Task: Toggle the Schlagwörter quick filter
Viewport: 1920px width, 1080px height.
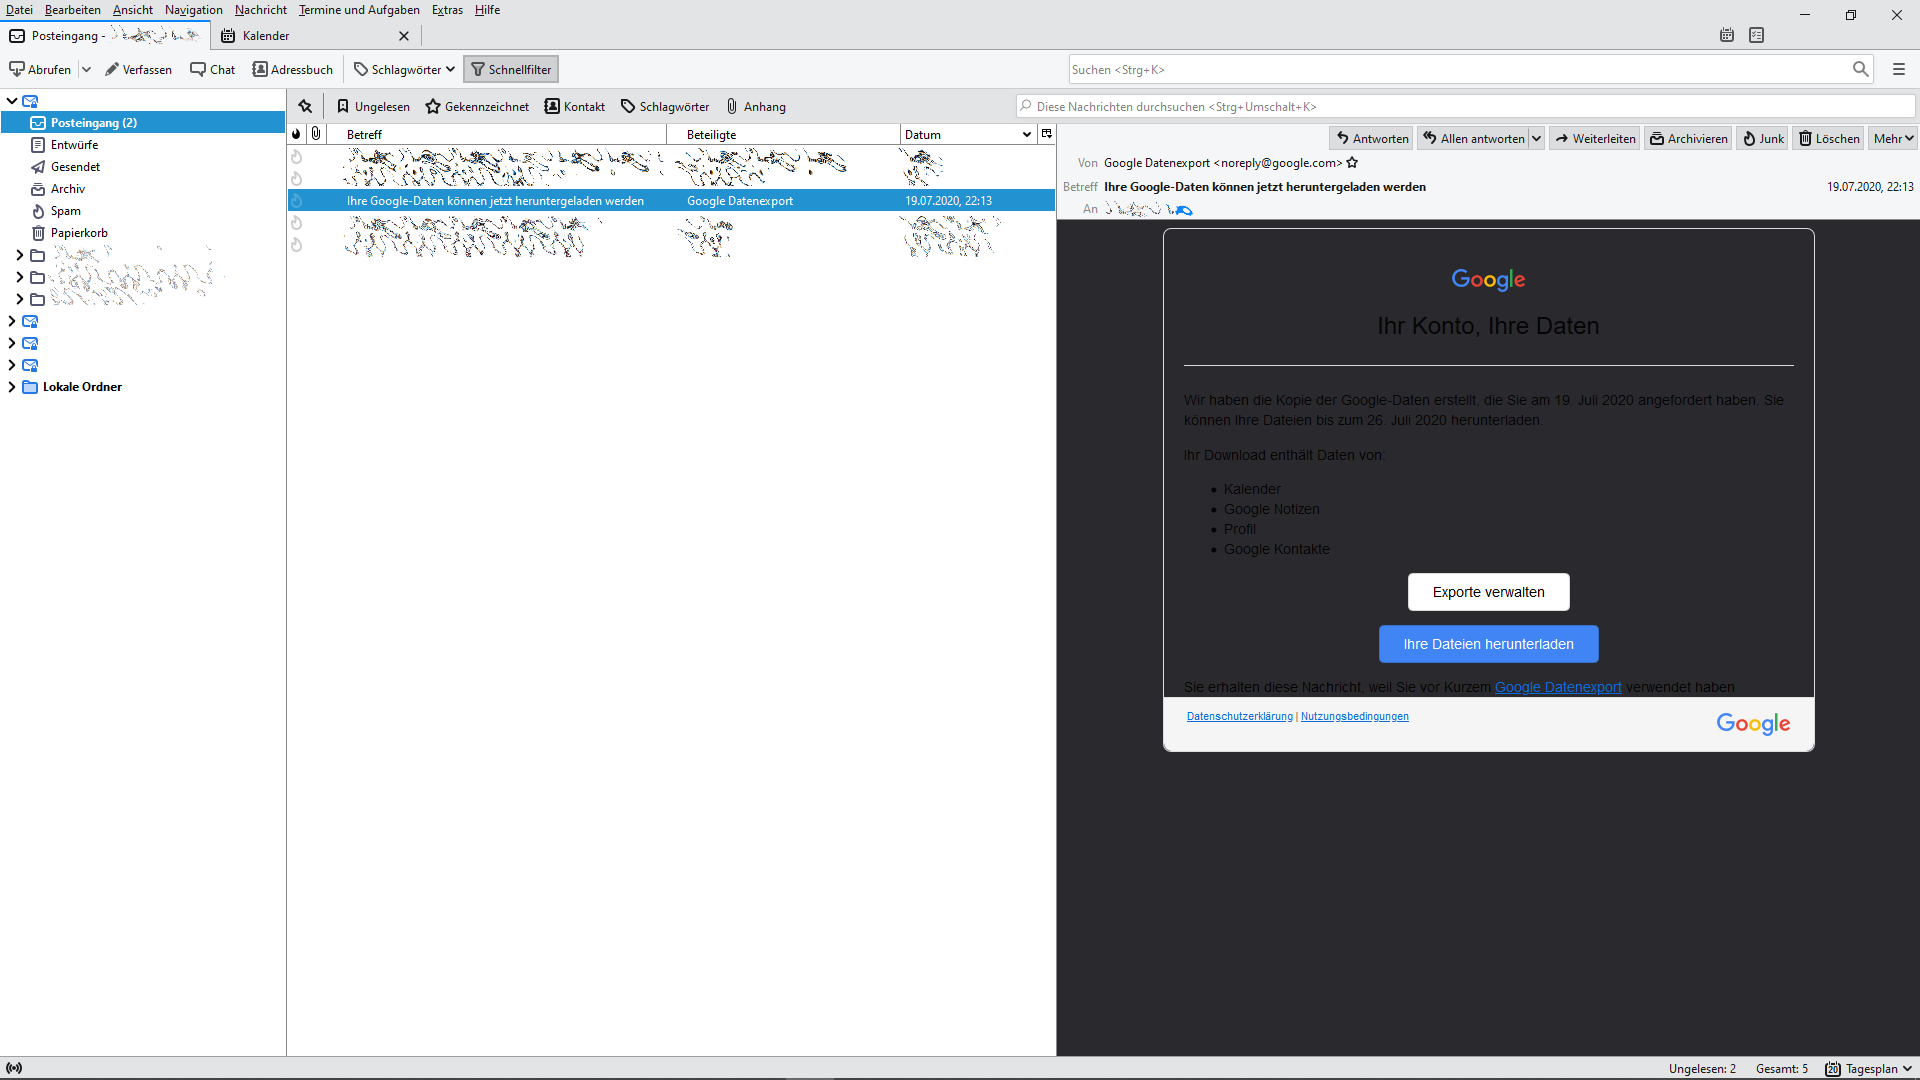Action: click(665, 107)
